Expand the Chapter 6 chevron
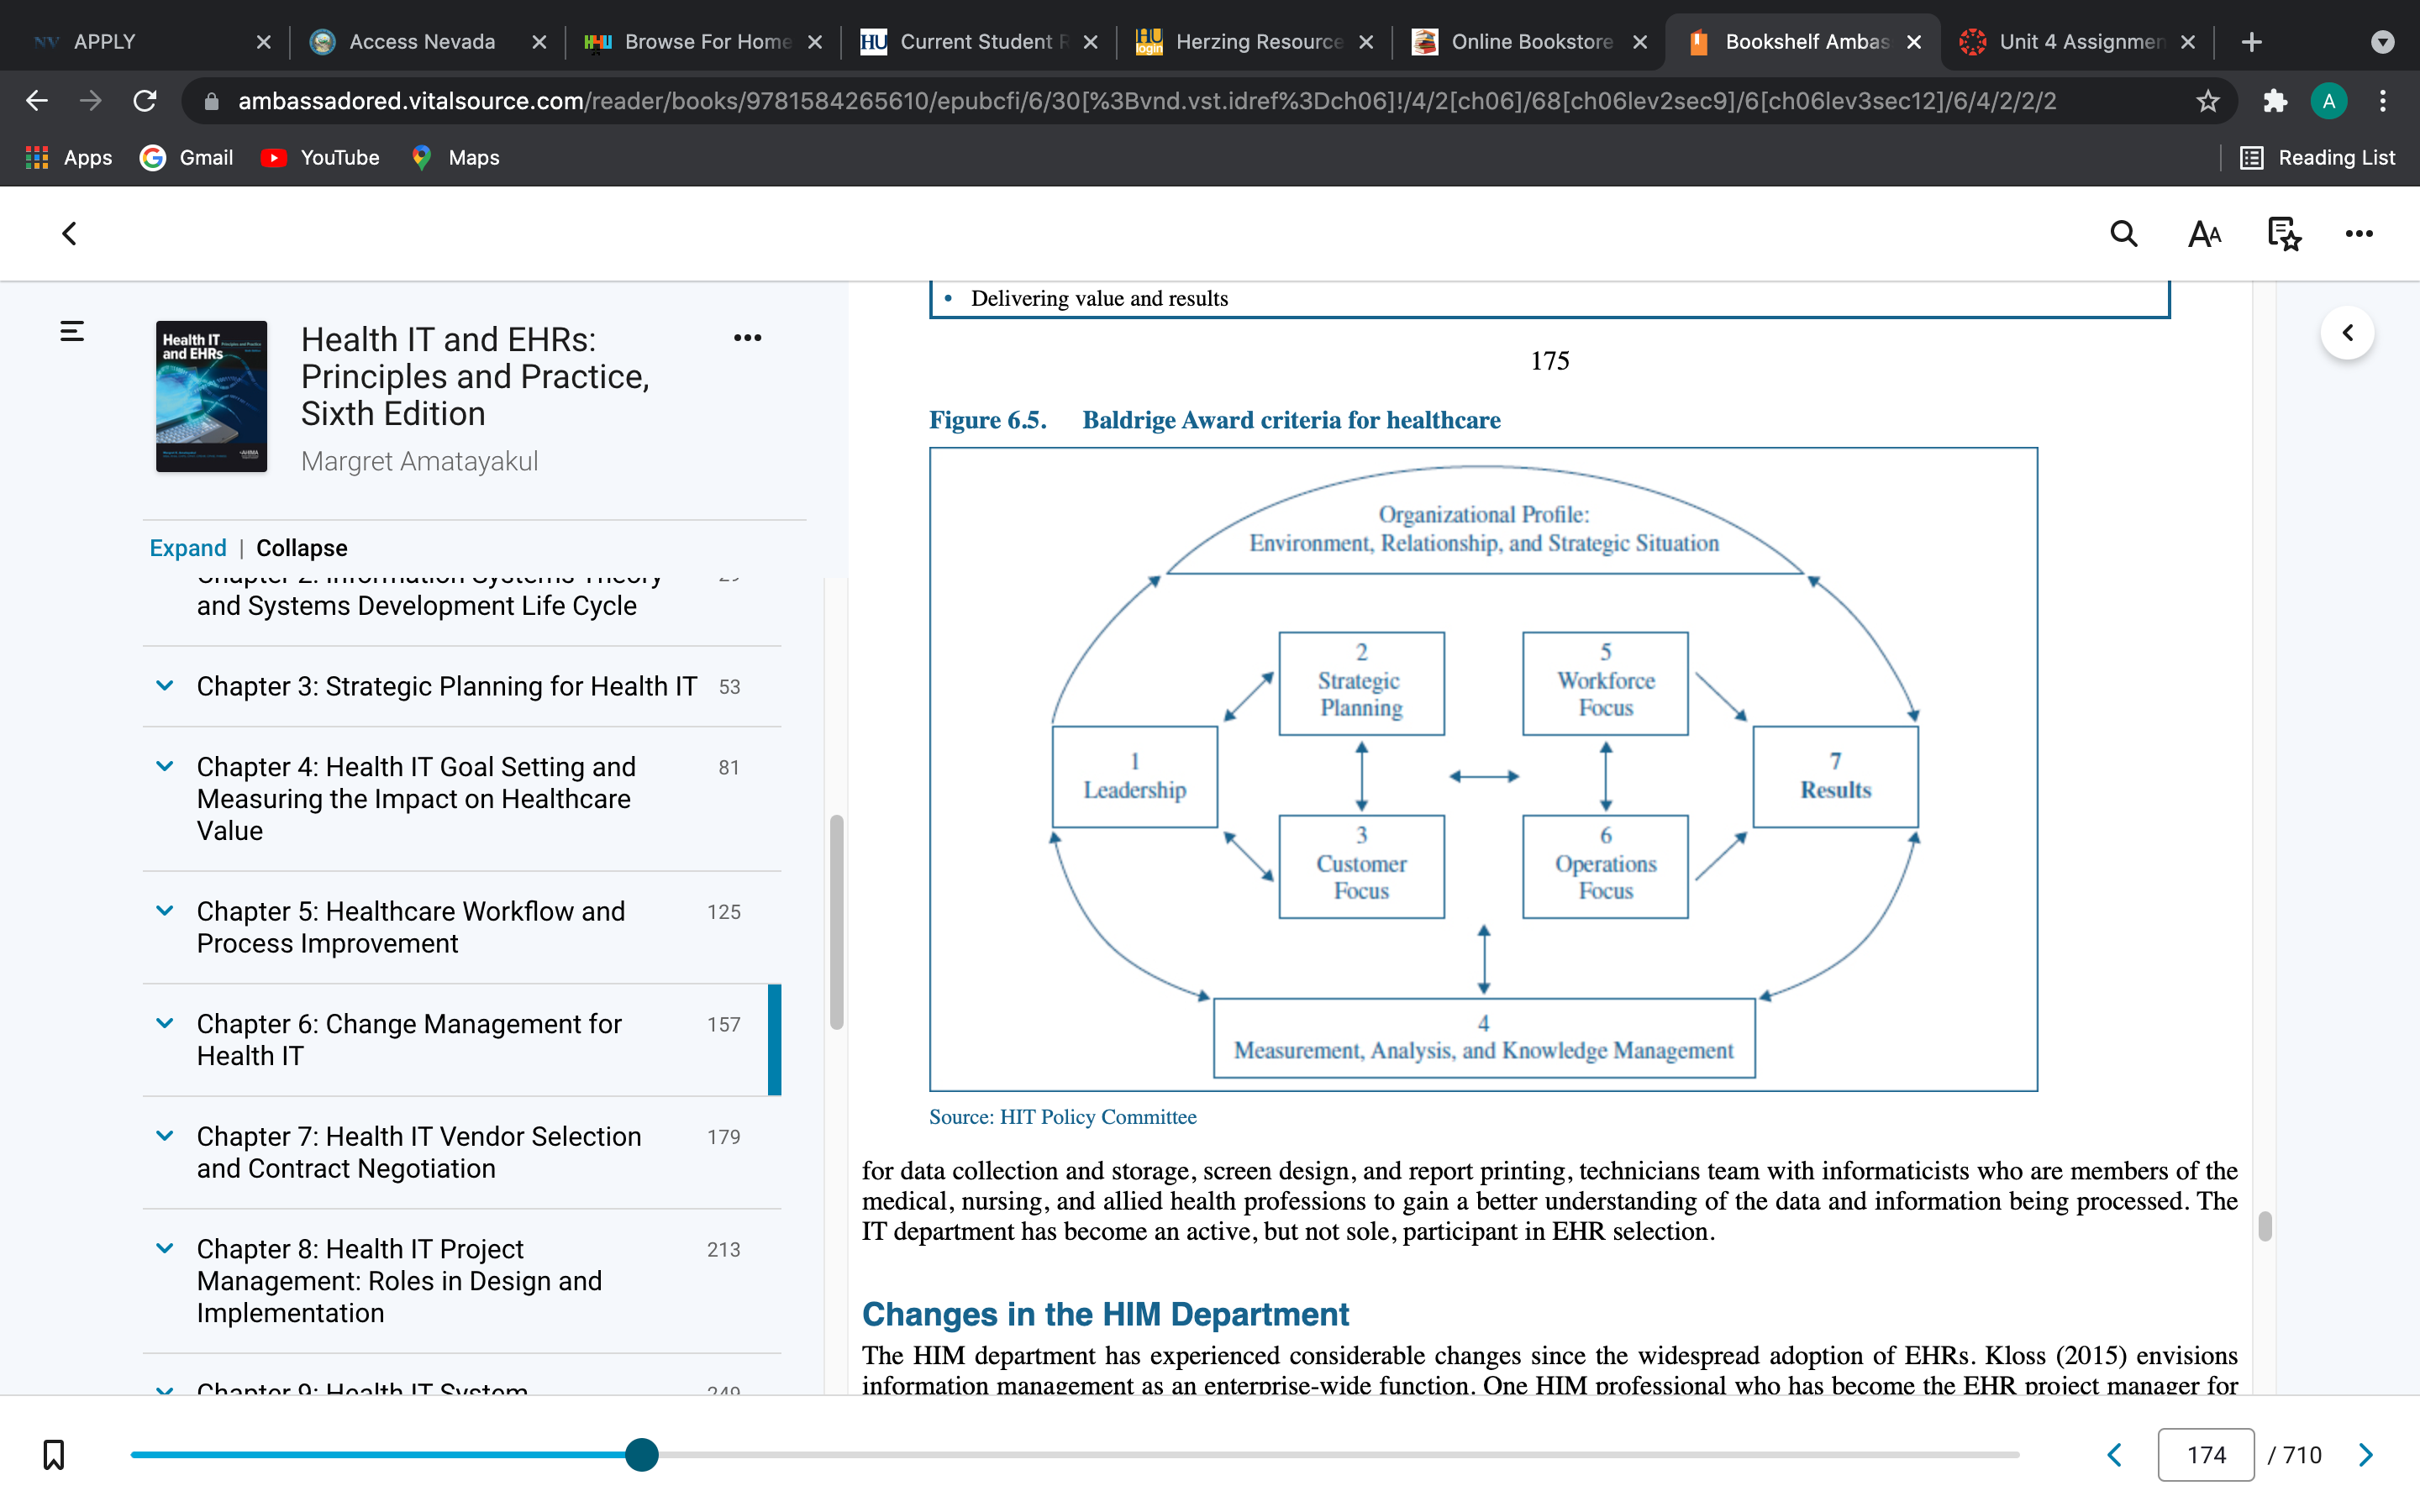 165,1024
